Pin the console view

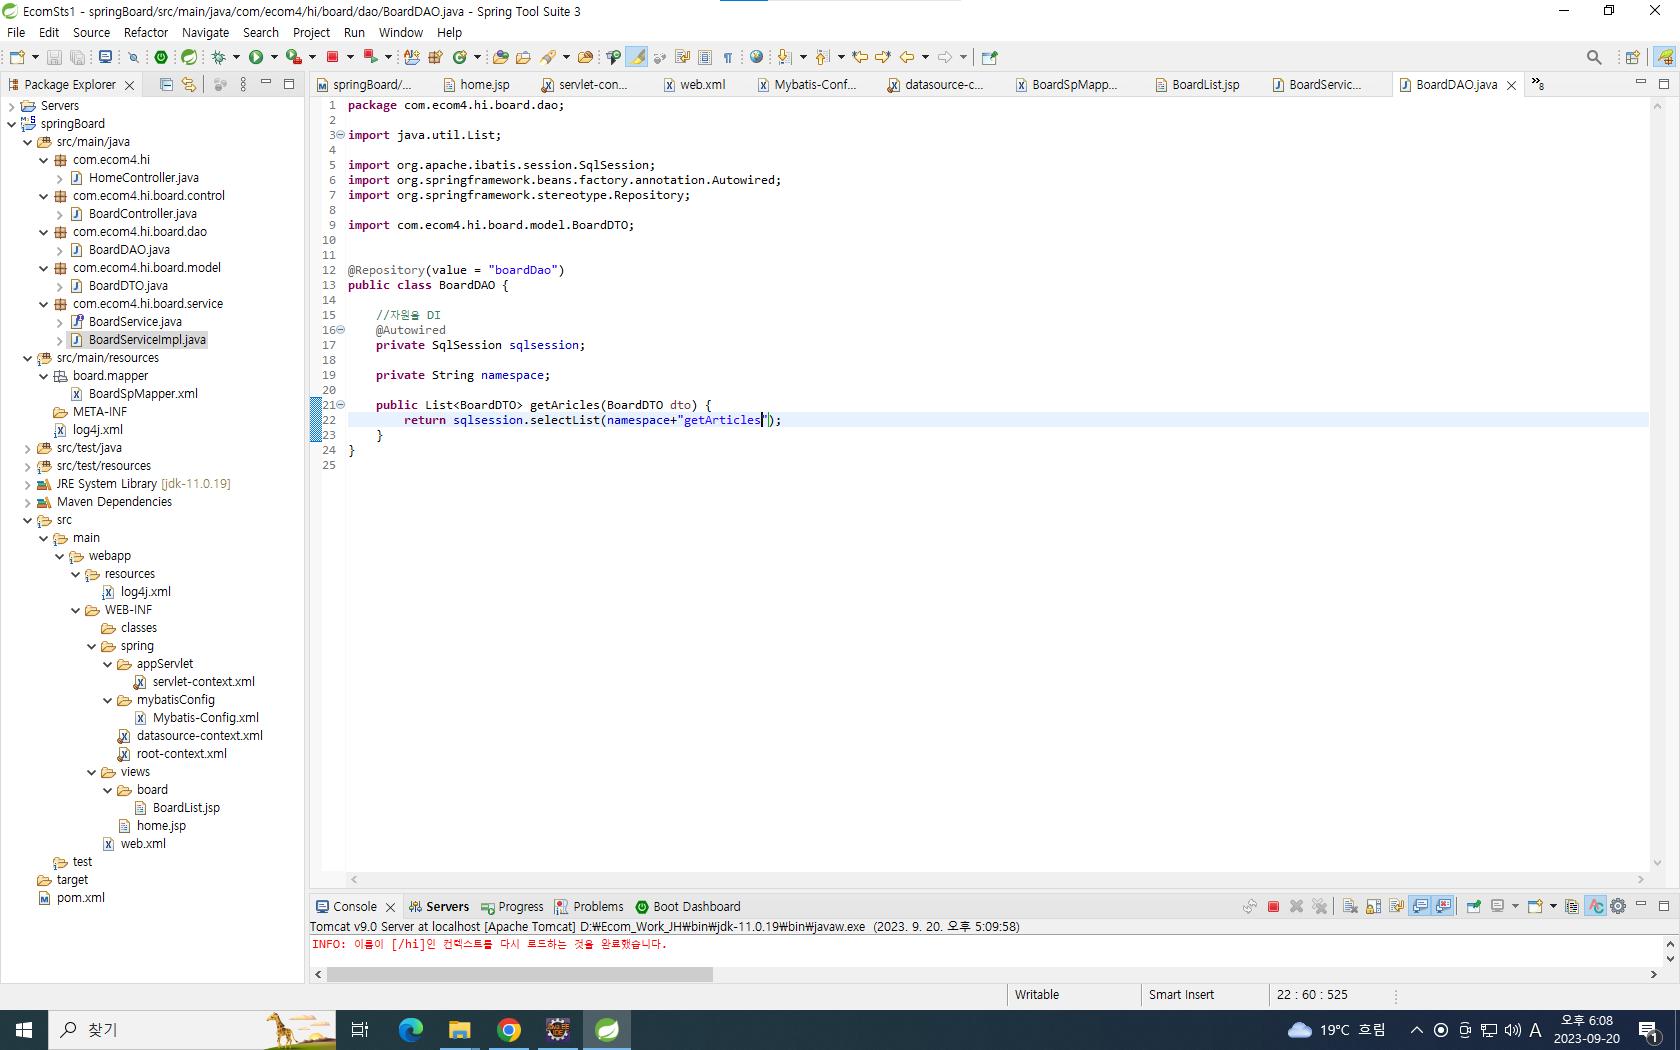click(x=1473, y=907)
